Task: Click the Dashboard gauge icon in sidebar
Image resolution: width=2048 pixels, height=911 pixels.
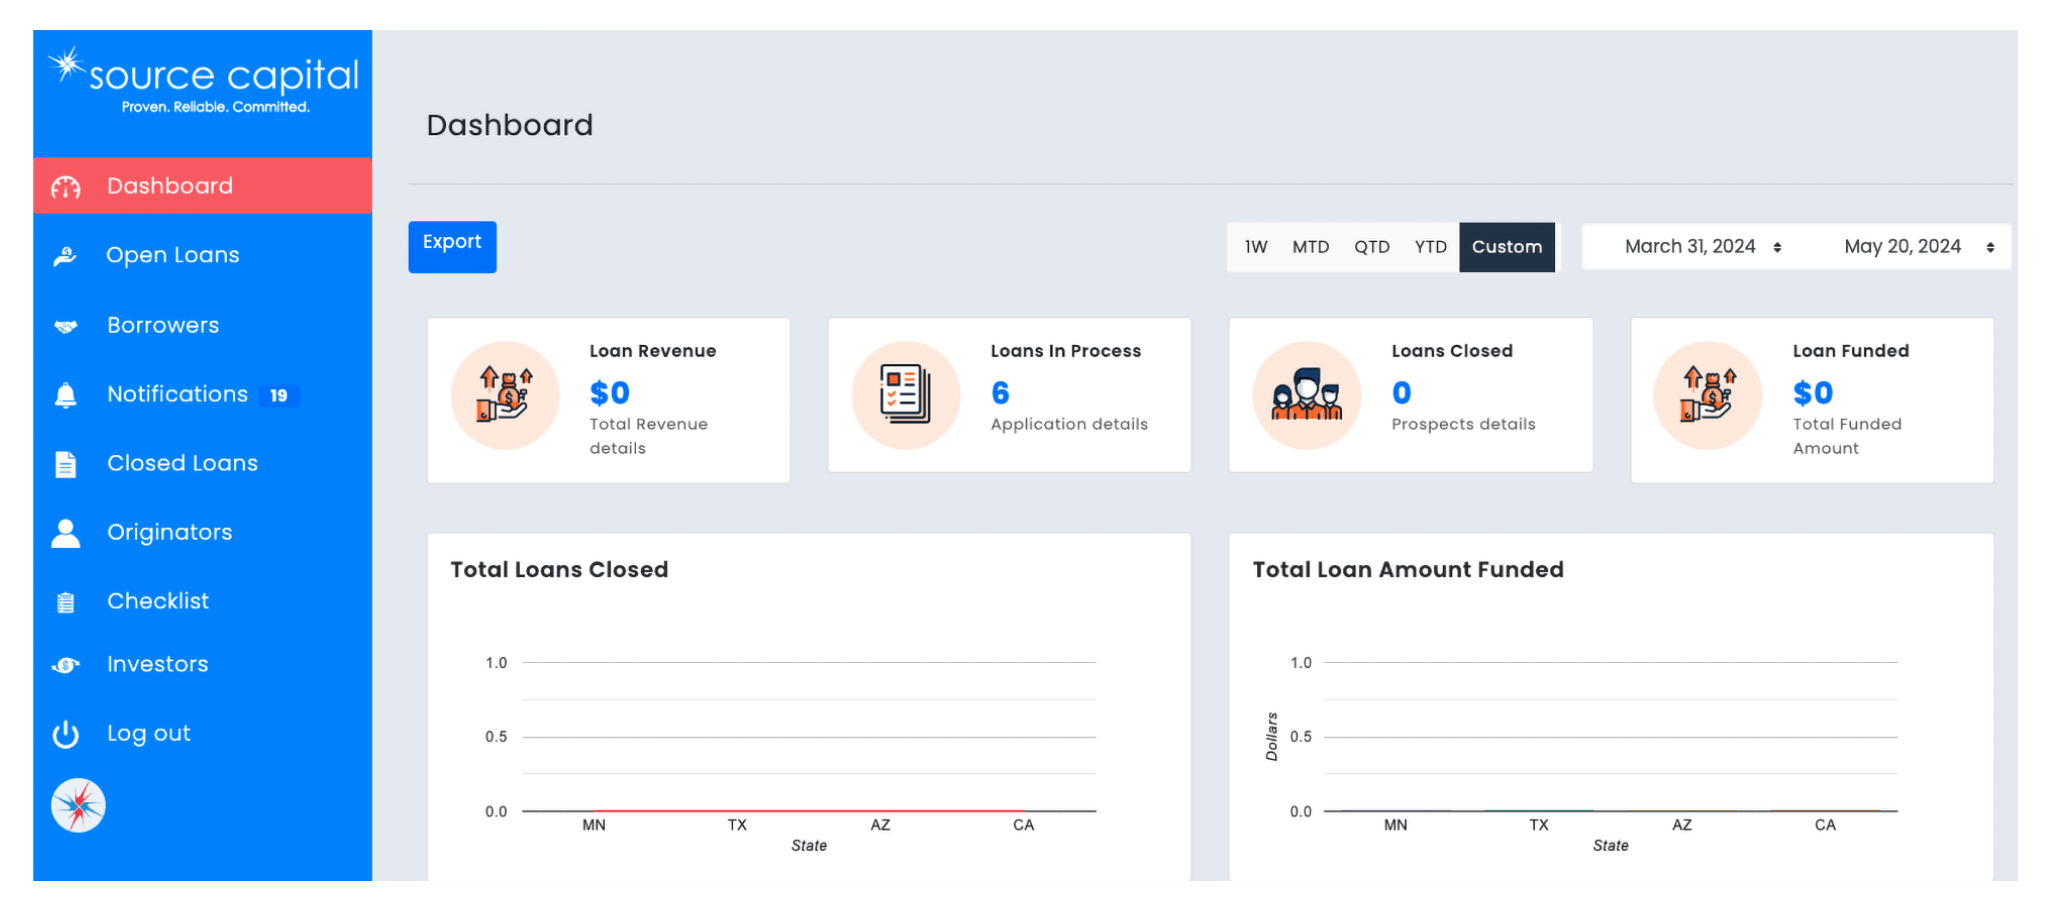Action: click(x=66, y=187)
